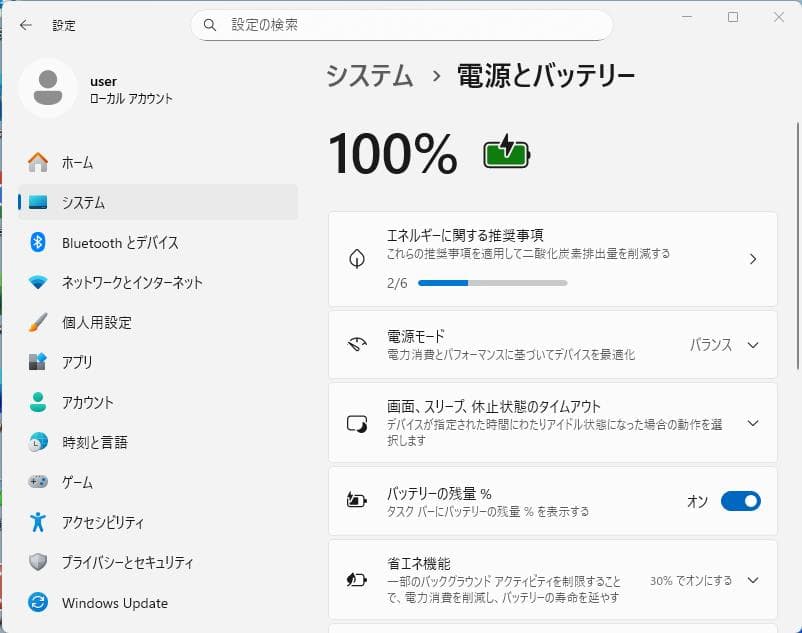Click the 設定の検索 search field
This screenshot has height=633, width=802.
pos(400,25)
